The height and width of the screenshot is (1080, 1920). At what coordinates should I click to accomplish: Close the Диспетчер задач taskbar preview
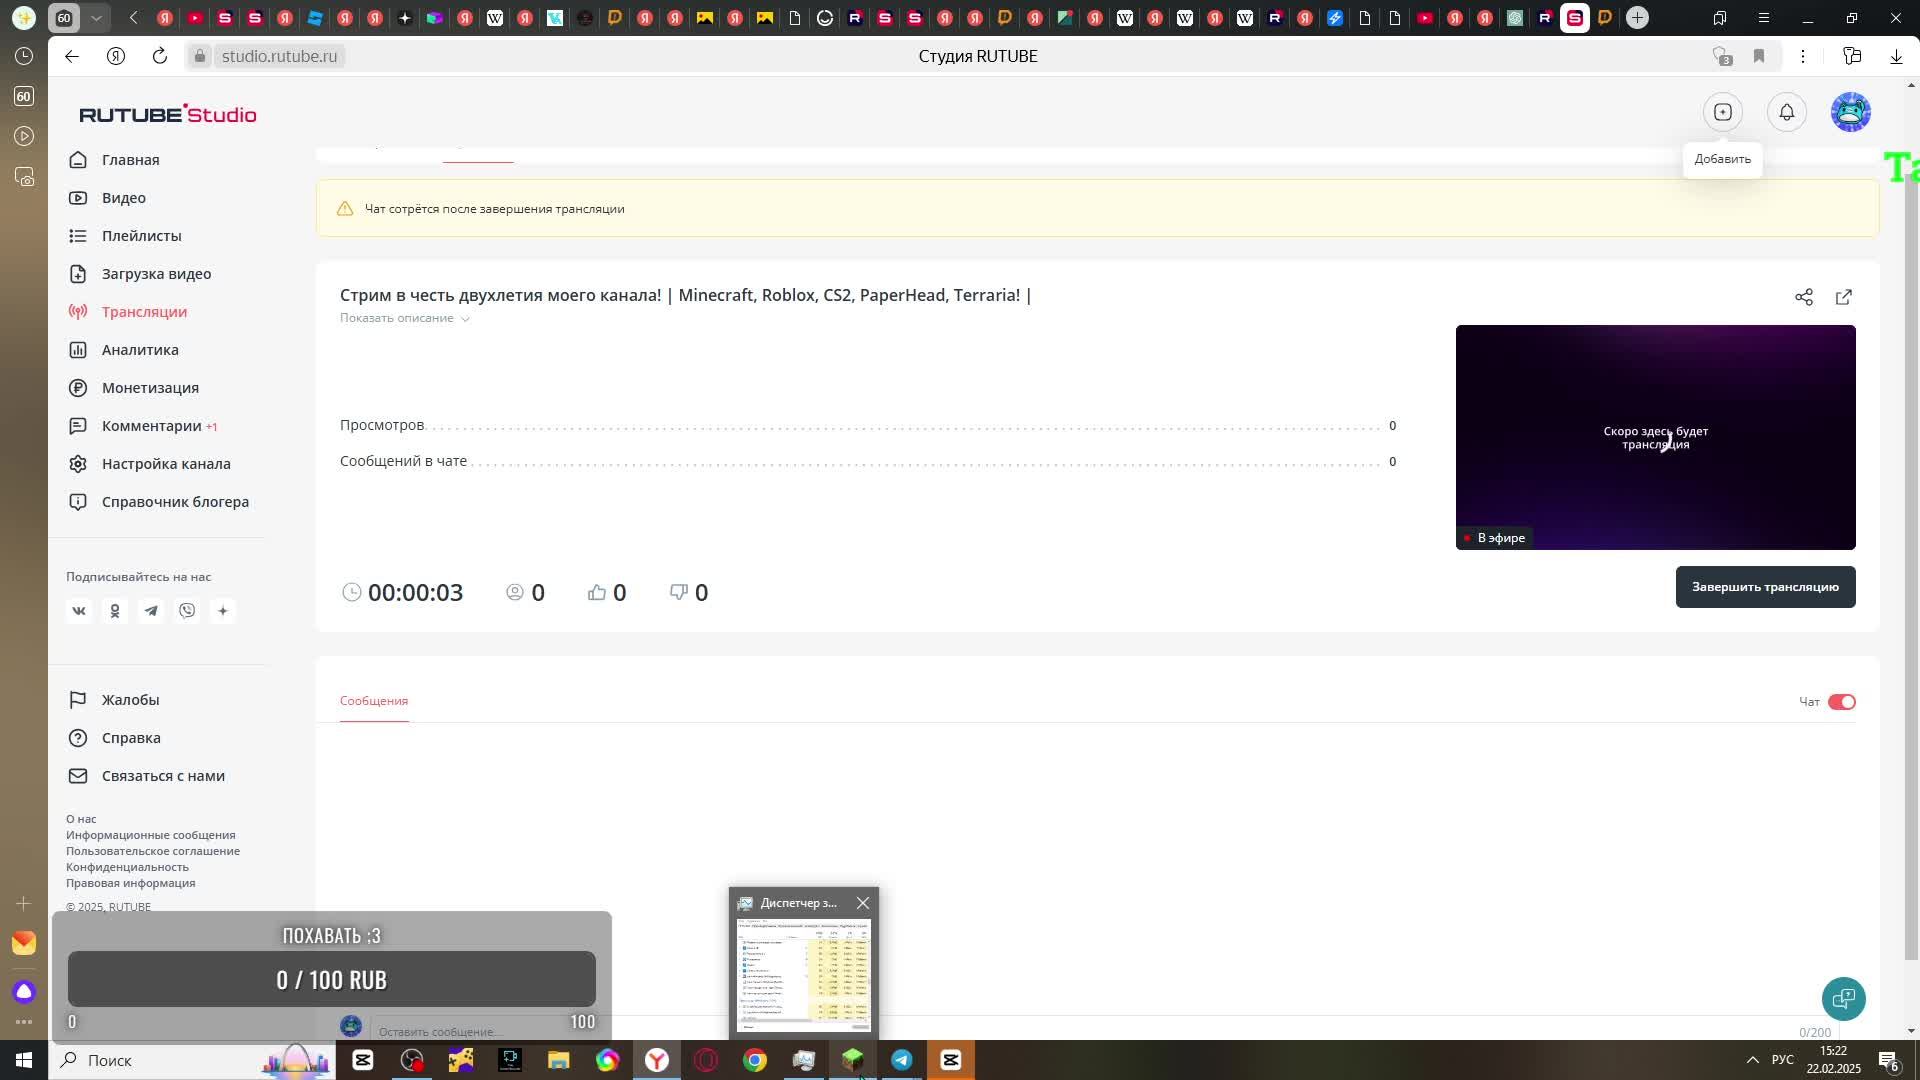[x=862, y=903]
